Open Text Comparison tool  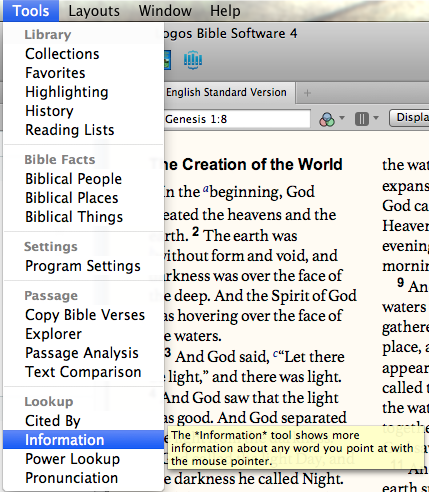tap(83, 372)
